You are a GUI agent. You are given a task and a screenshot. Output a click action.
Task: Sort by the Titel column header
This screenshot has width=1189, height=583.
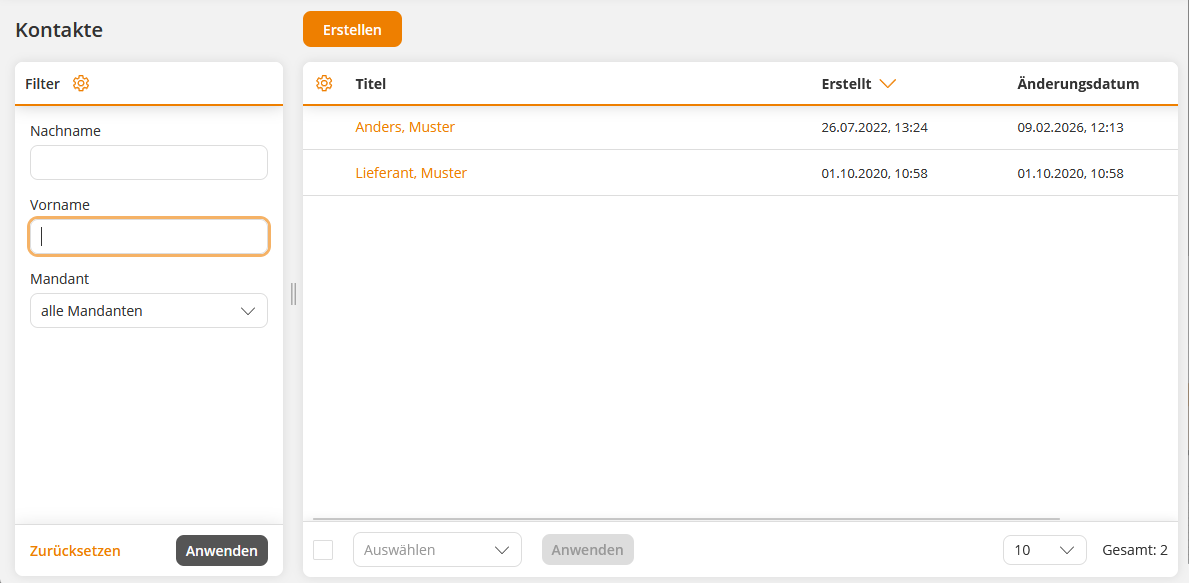tap(371, 84)
